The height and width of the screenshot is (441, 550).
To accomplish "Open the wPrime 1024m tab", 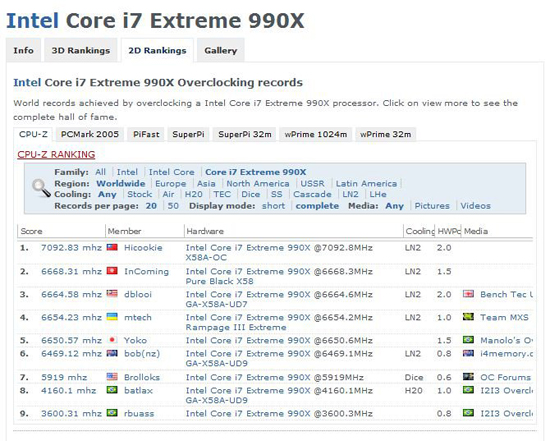I will (x=316, y=134).
